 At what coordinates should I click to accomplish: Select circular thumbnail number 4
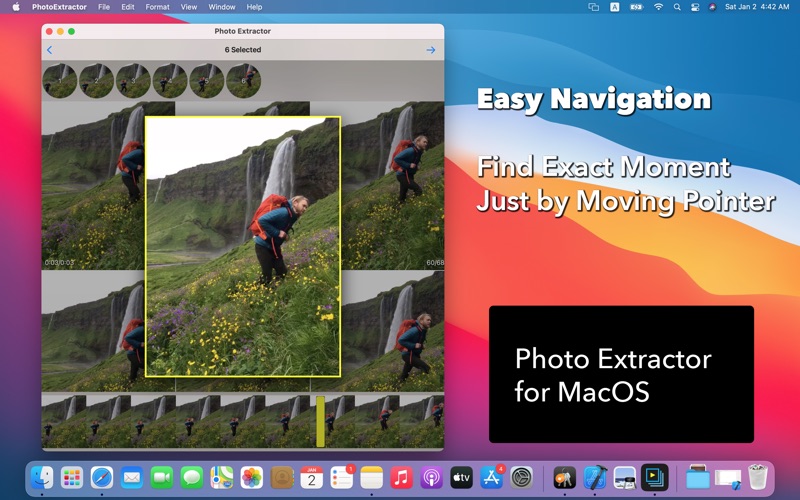point(170,81)
